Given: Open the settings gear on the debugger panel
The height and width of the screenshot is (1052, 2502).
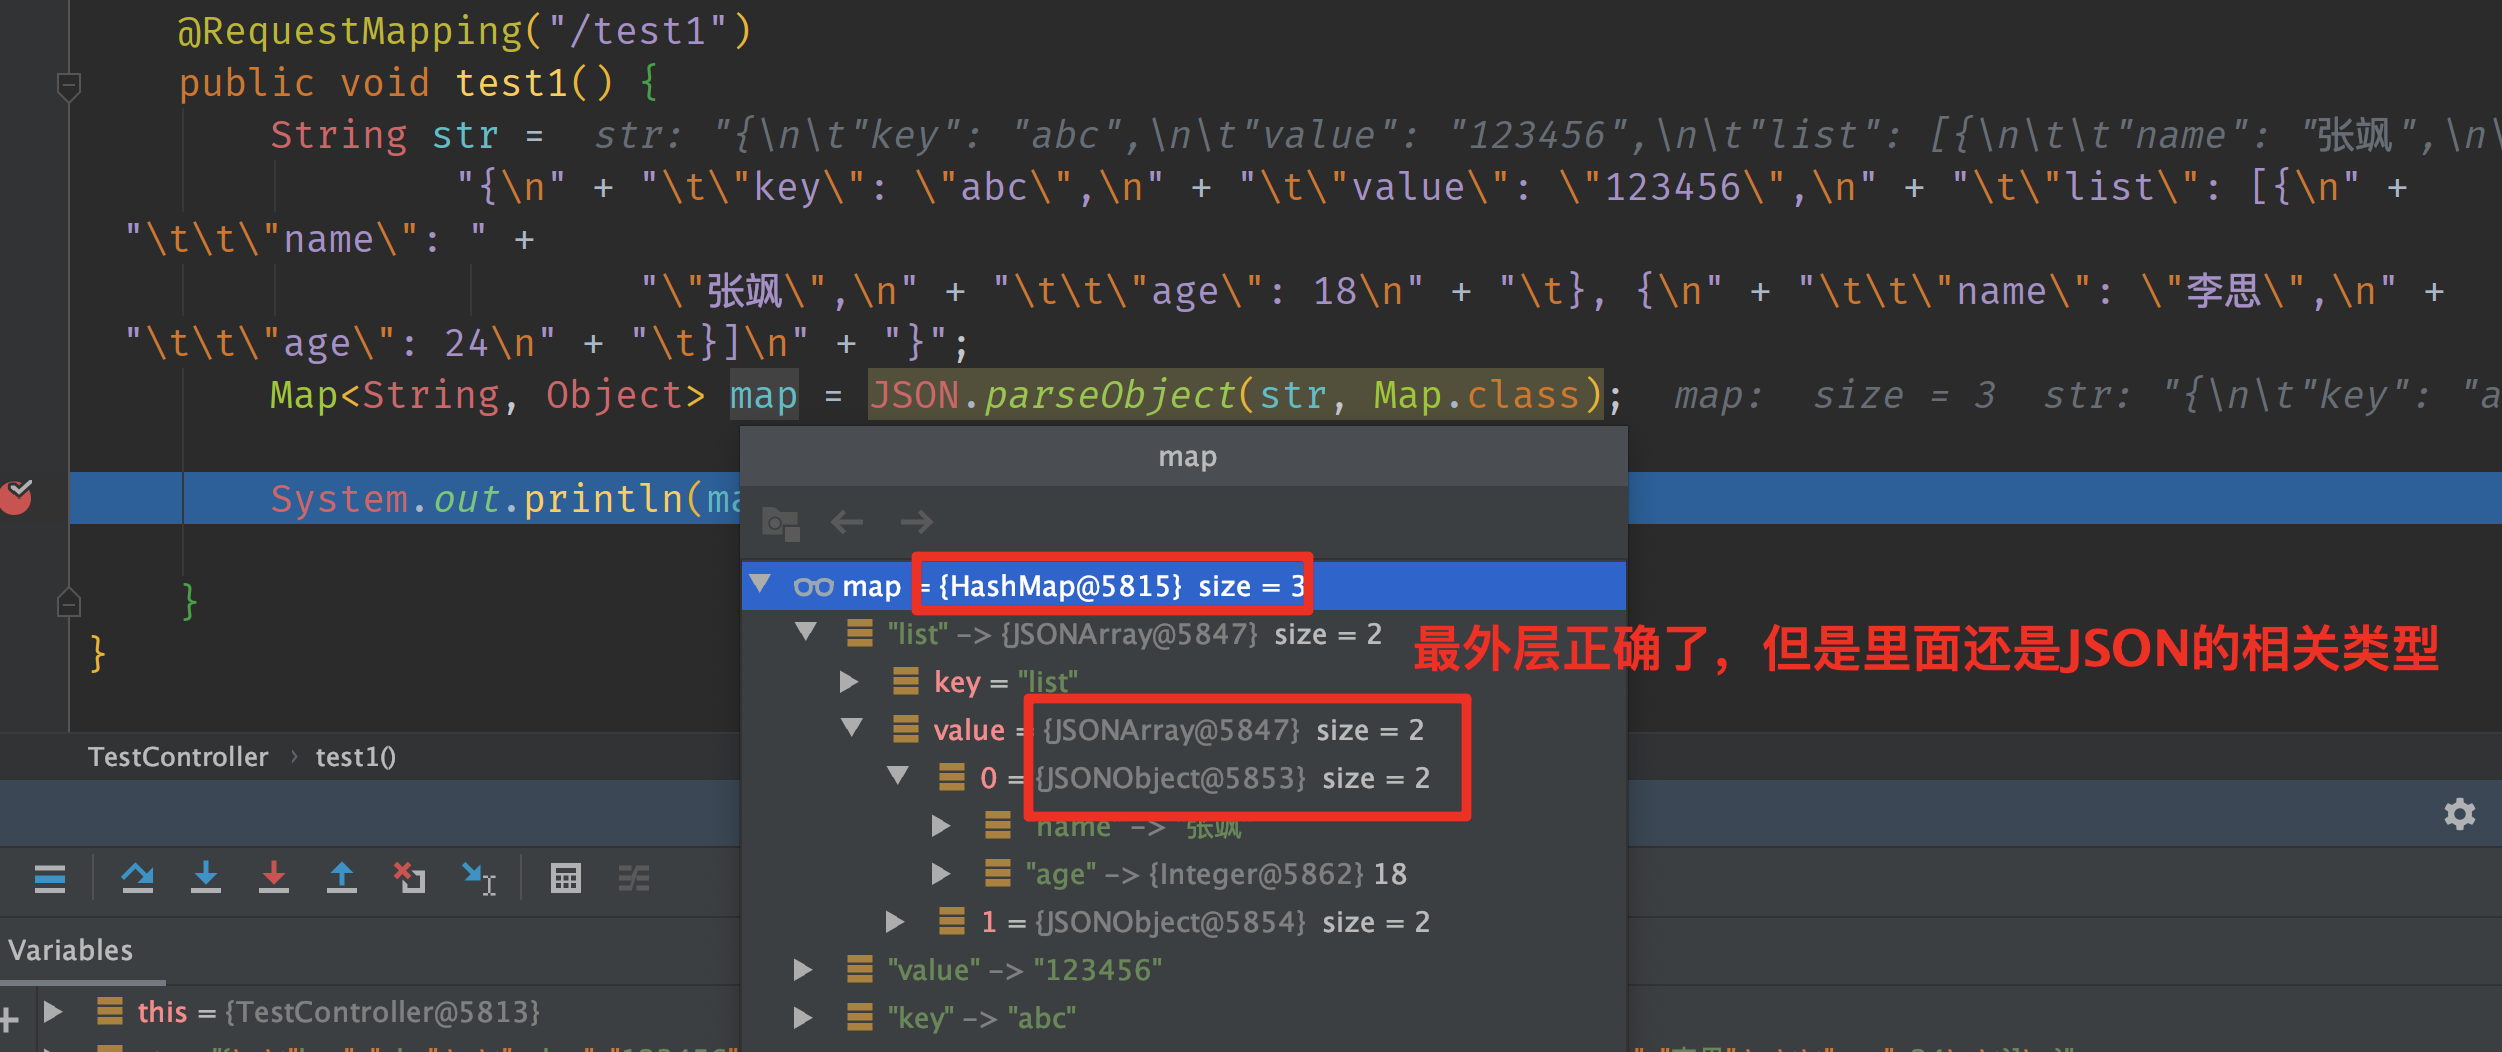Looking at the screenshot, I should (x=2460, y=814).
